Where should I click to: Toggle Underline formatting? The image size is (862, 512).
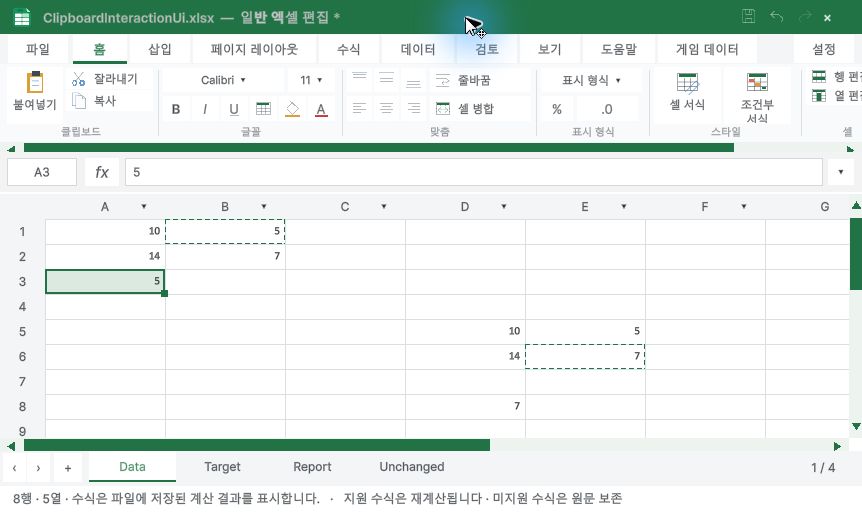tap(234, 109)
